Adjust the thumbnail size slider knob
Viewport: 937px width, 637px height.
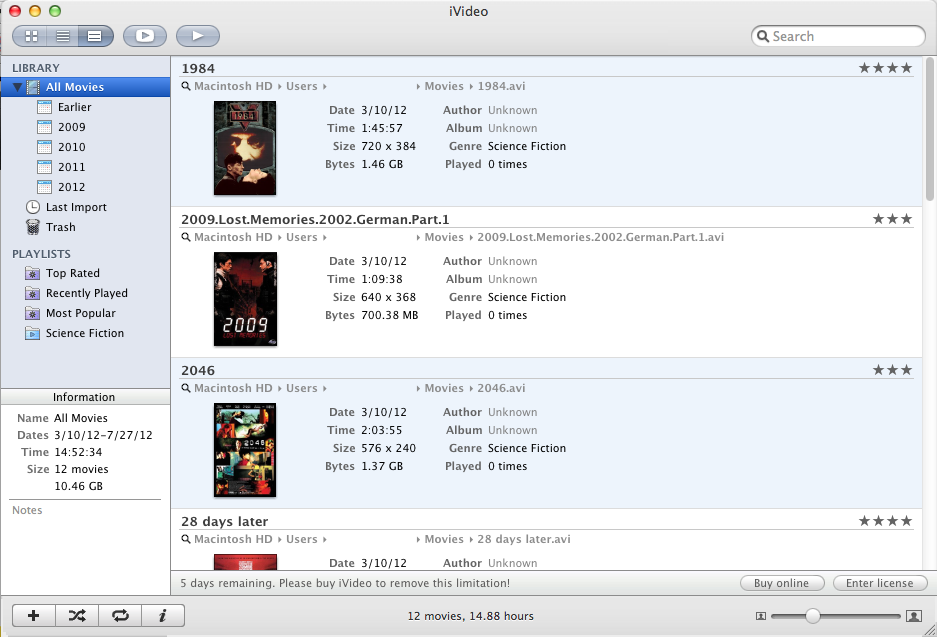click(x=812, y=615)
